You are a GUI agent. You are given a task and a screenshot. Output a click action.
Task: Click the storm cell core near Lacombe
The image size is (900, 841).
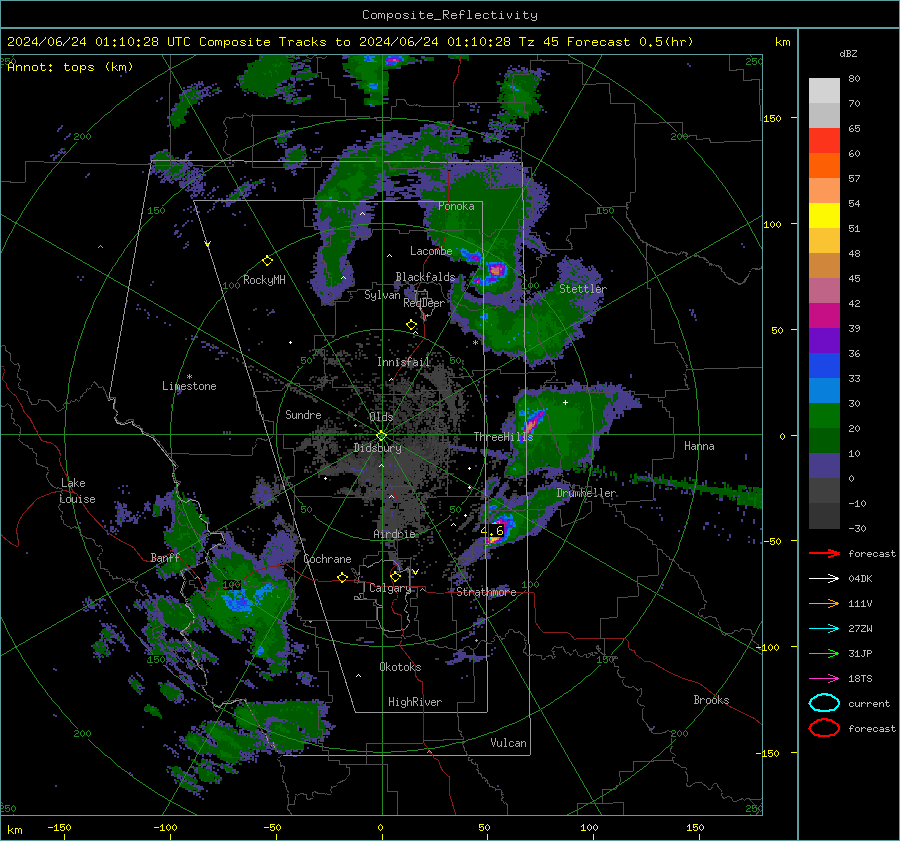496,270
